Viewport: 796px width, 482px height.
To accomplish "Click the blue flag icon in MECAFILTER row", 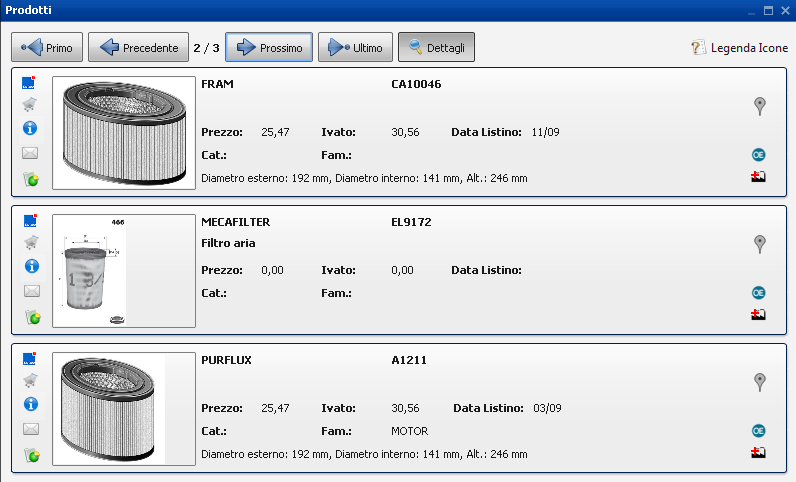I will (30, 220).
